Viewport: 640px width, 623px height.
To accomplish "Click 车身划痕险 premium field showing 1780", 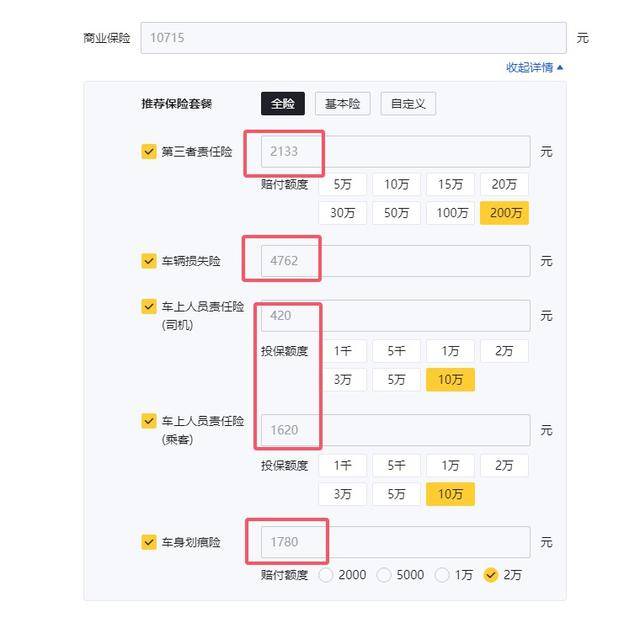I will (396, 542).
